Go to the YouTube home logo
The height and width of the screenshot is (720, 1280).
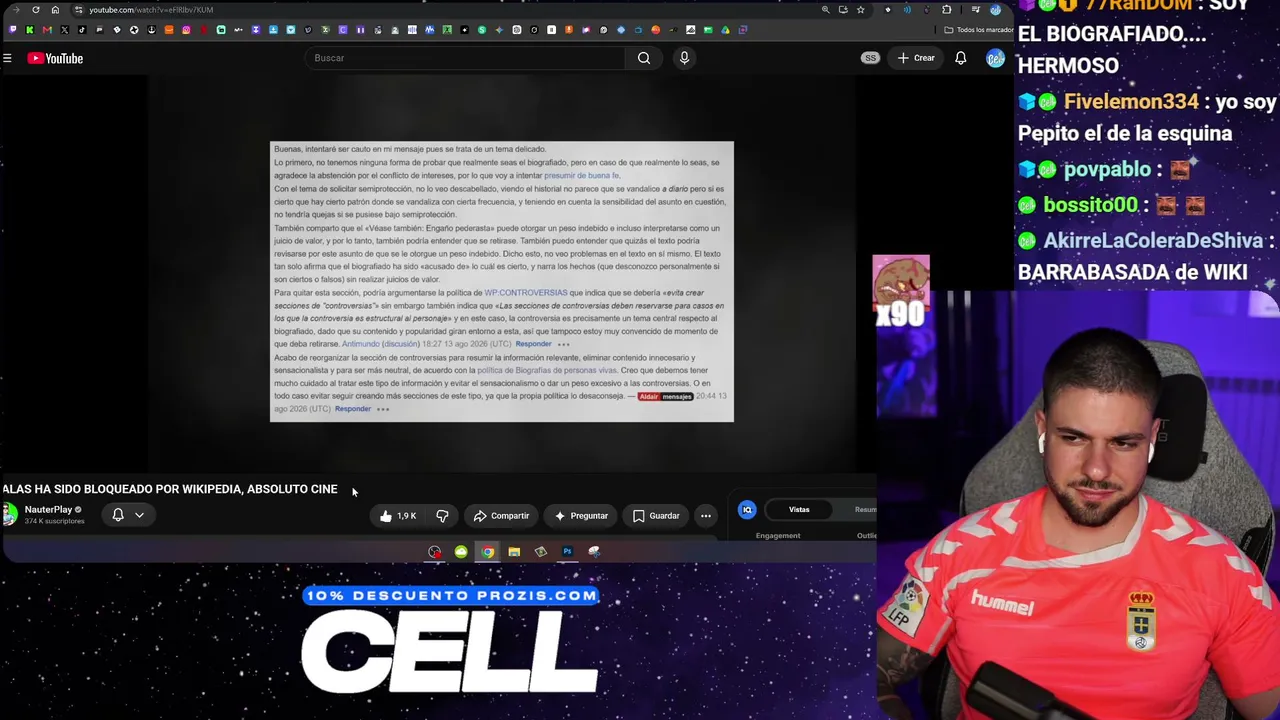(x=55, y=58)
